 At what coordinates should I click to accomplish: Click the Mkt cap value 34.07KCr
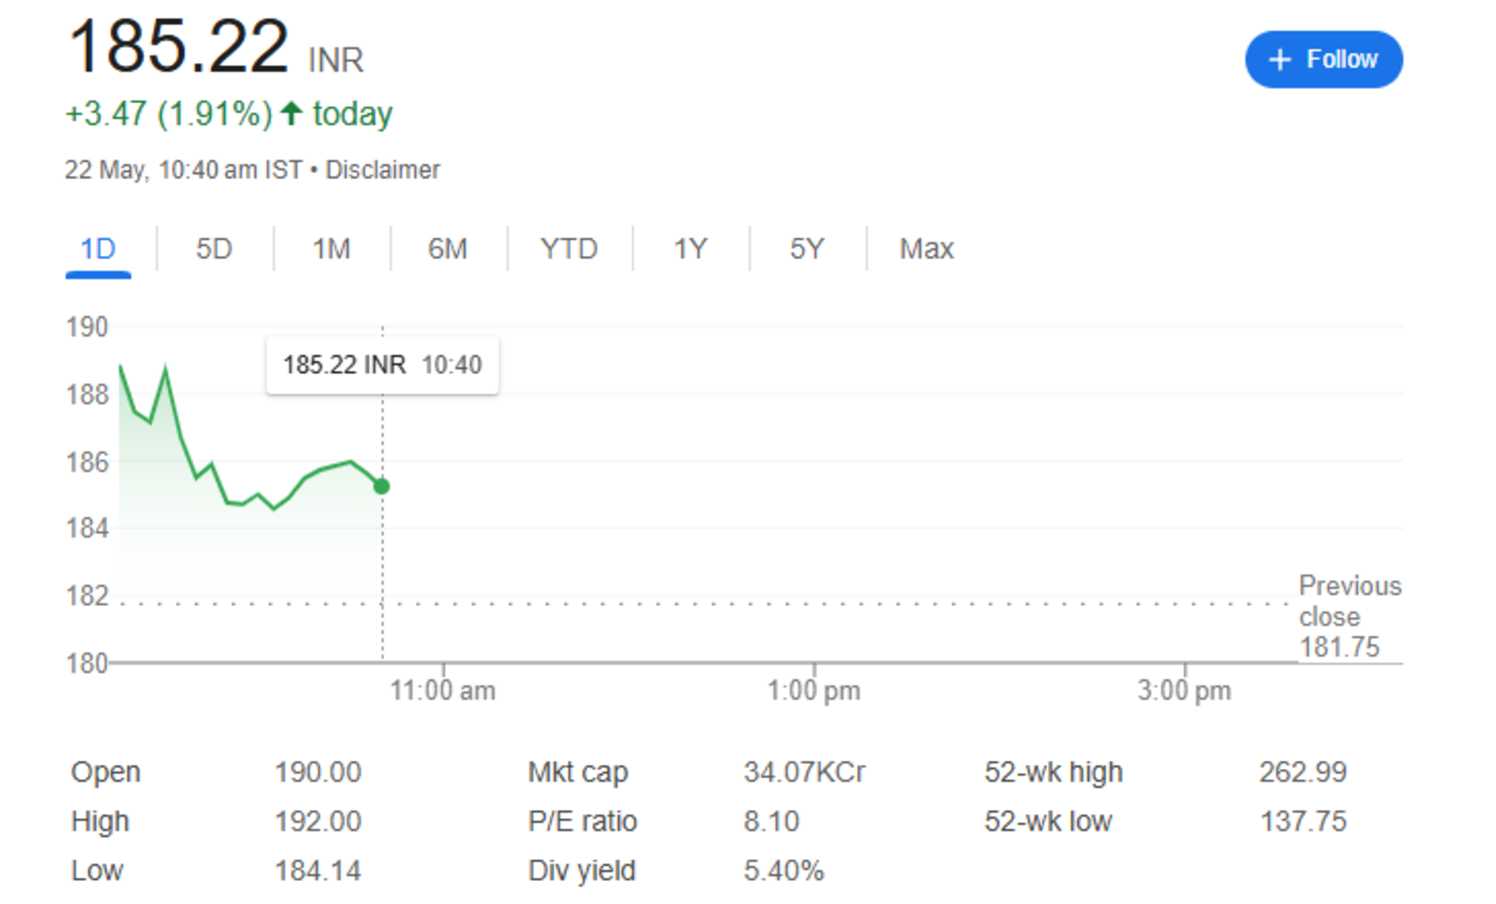pyautogui.click(x=805, y=771)
